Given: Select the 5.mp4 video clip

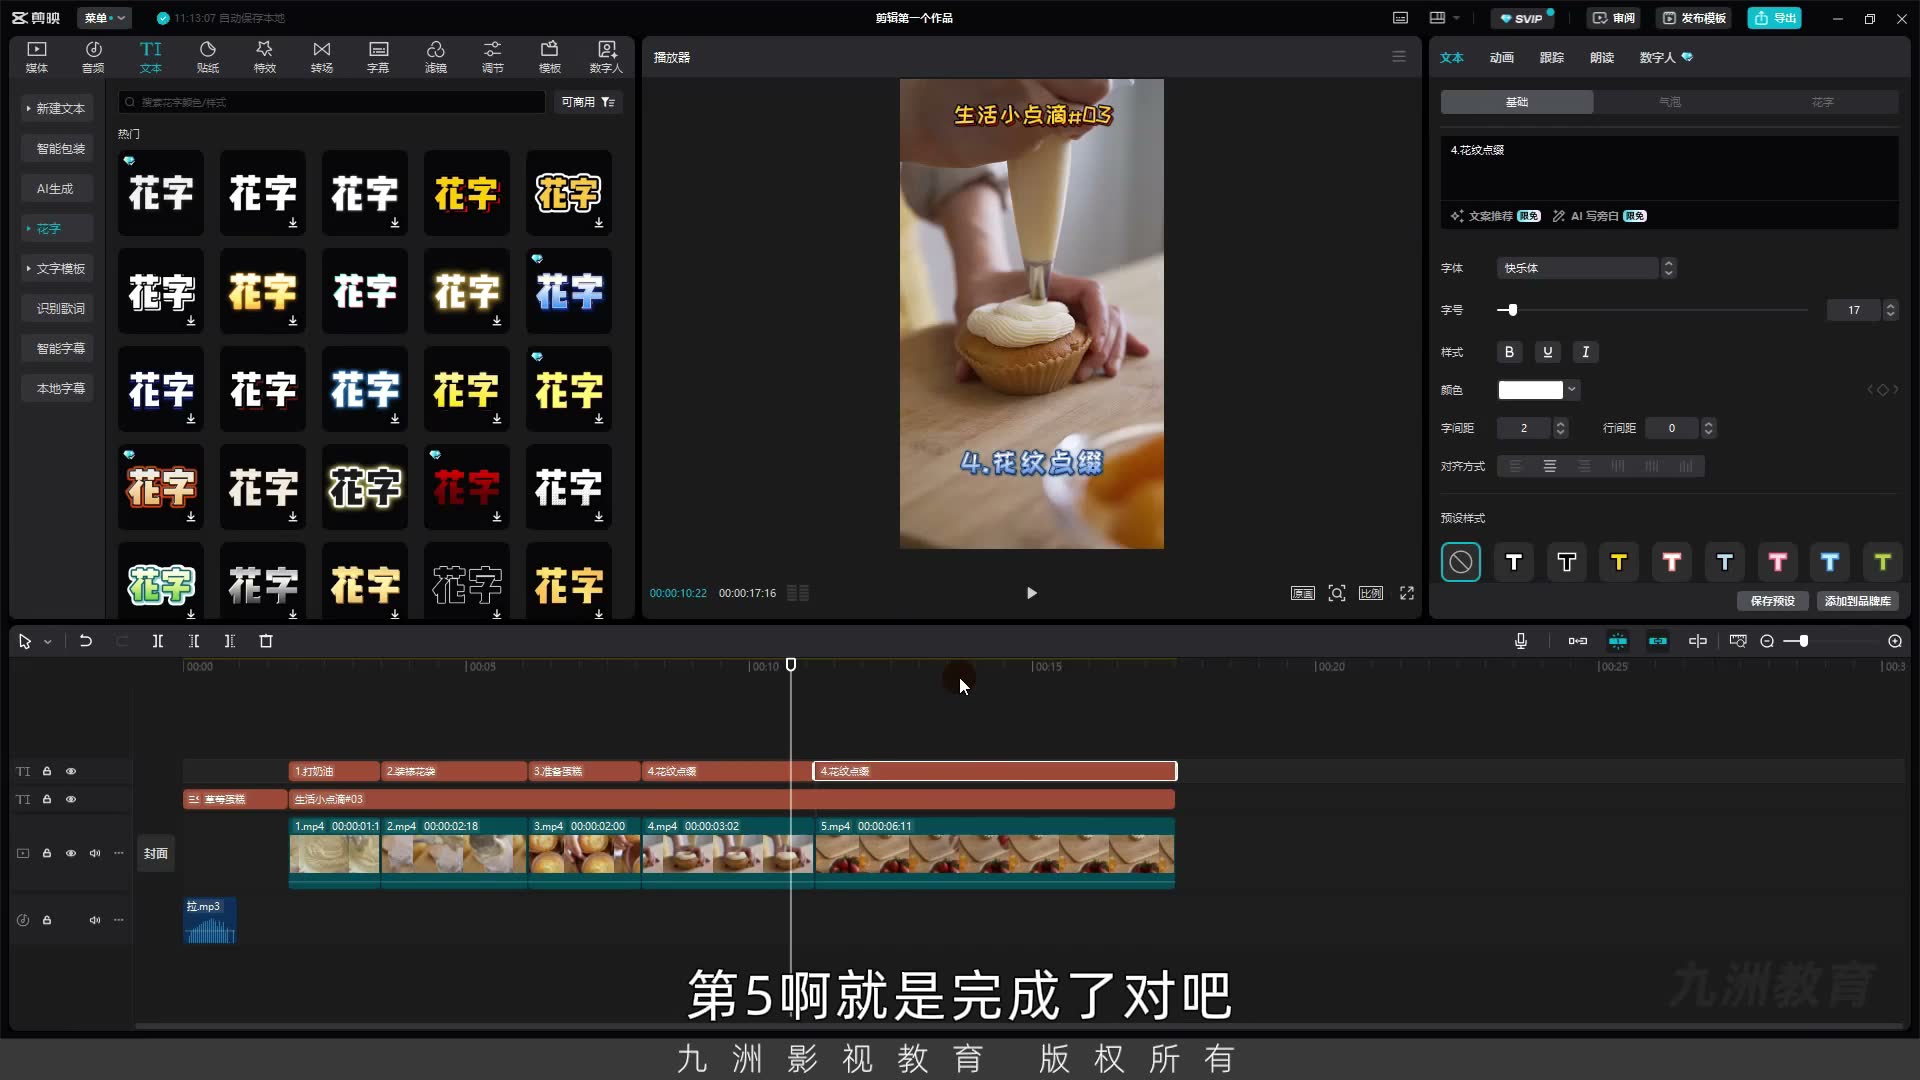Looking at the screenshot, I should tap(995, 852).
